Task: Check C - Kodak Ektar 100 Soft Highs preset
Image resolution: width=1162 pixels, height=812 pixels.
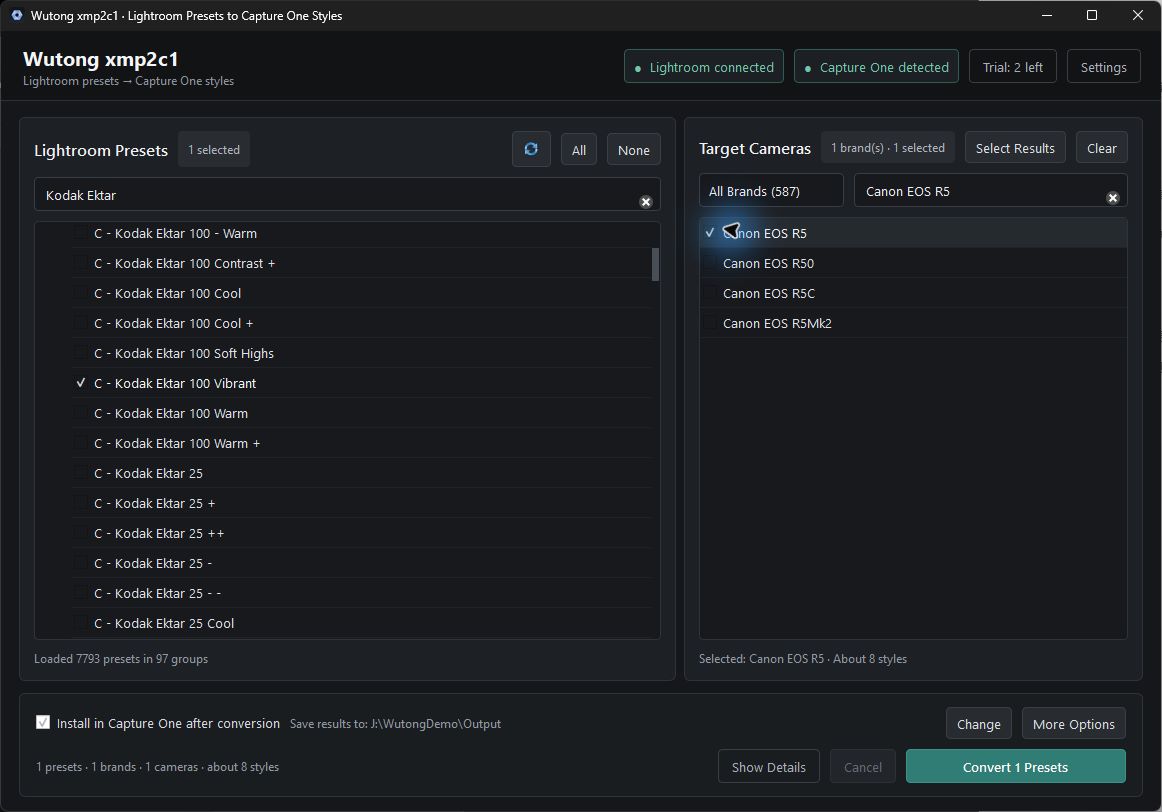Action: (x=81, y=353)
